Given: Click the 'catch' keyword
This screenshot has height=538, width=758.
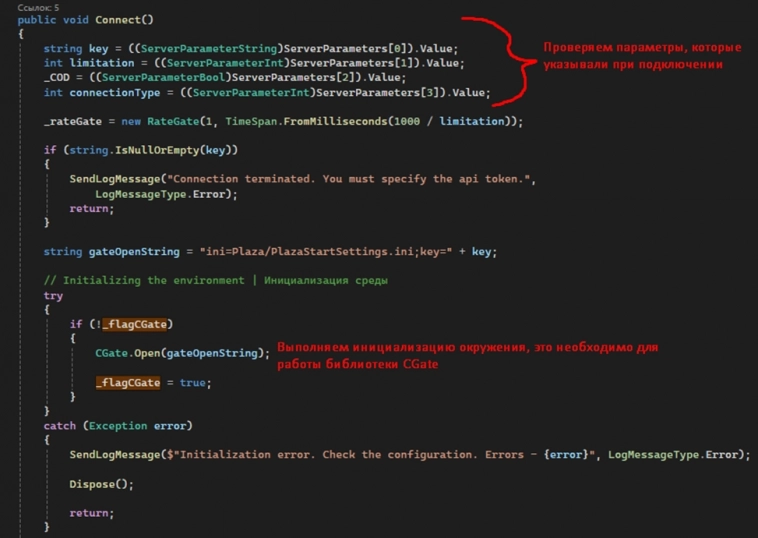Looking at the screenshot, I should (x=59, y=426).
